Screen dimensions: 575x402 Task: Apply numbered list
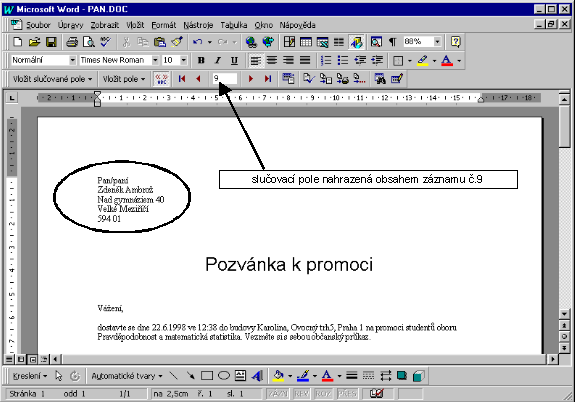coord(326,60)
